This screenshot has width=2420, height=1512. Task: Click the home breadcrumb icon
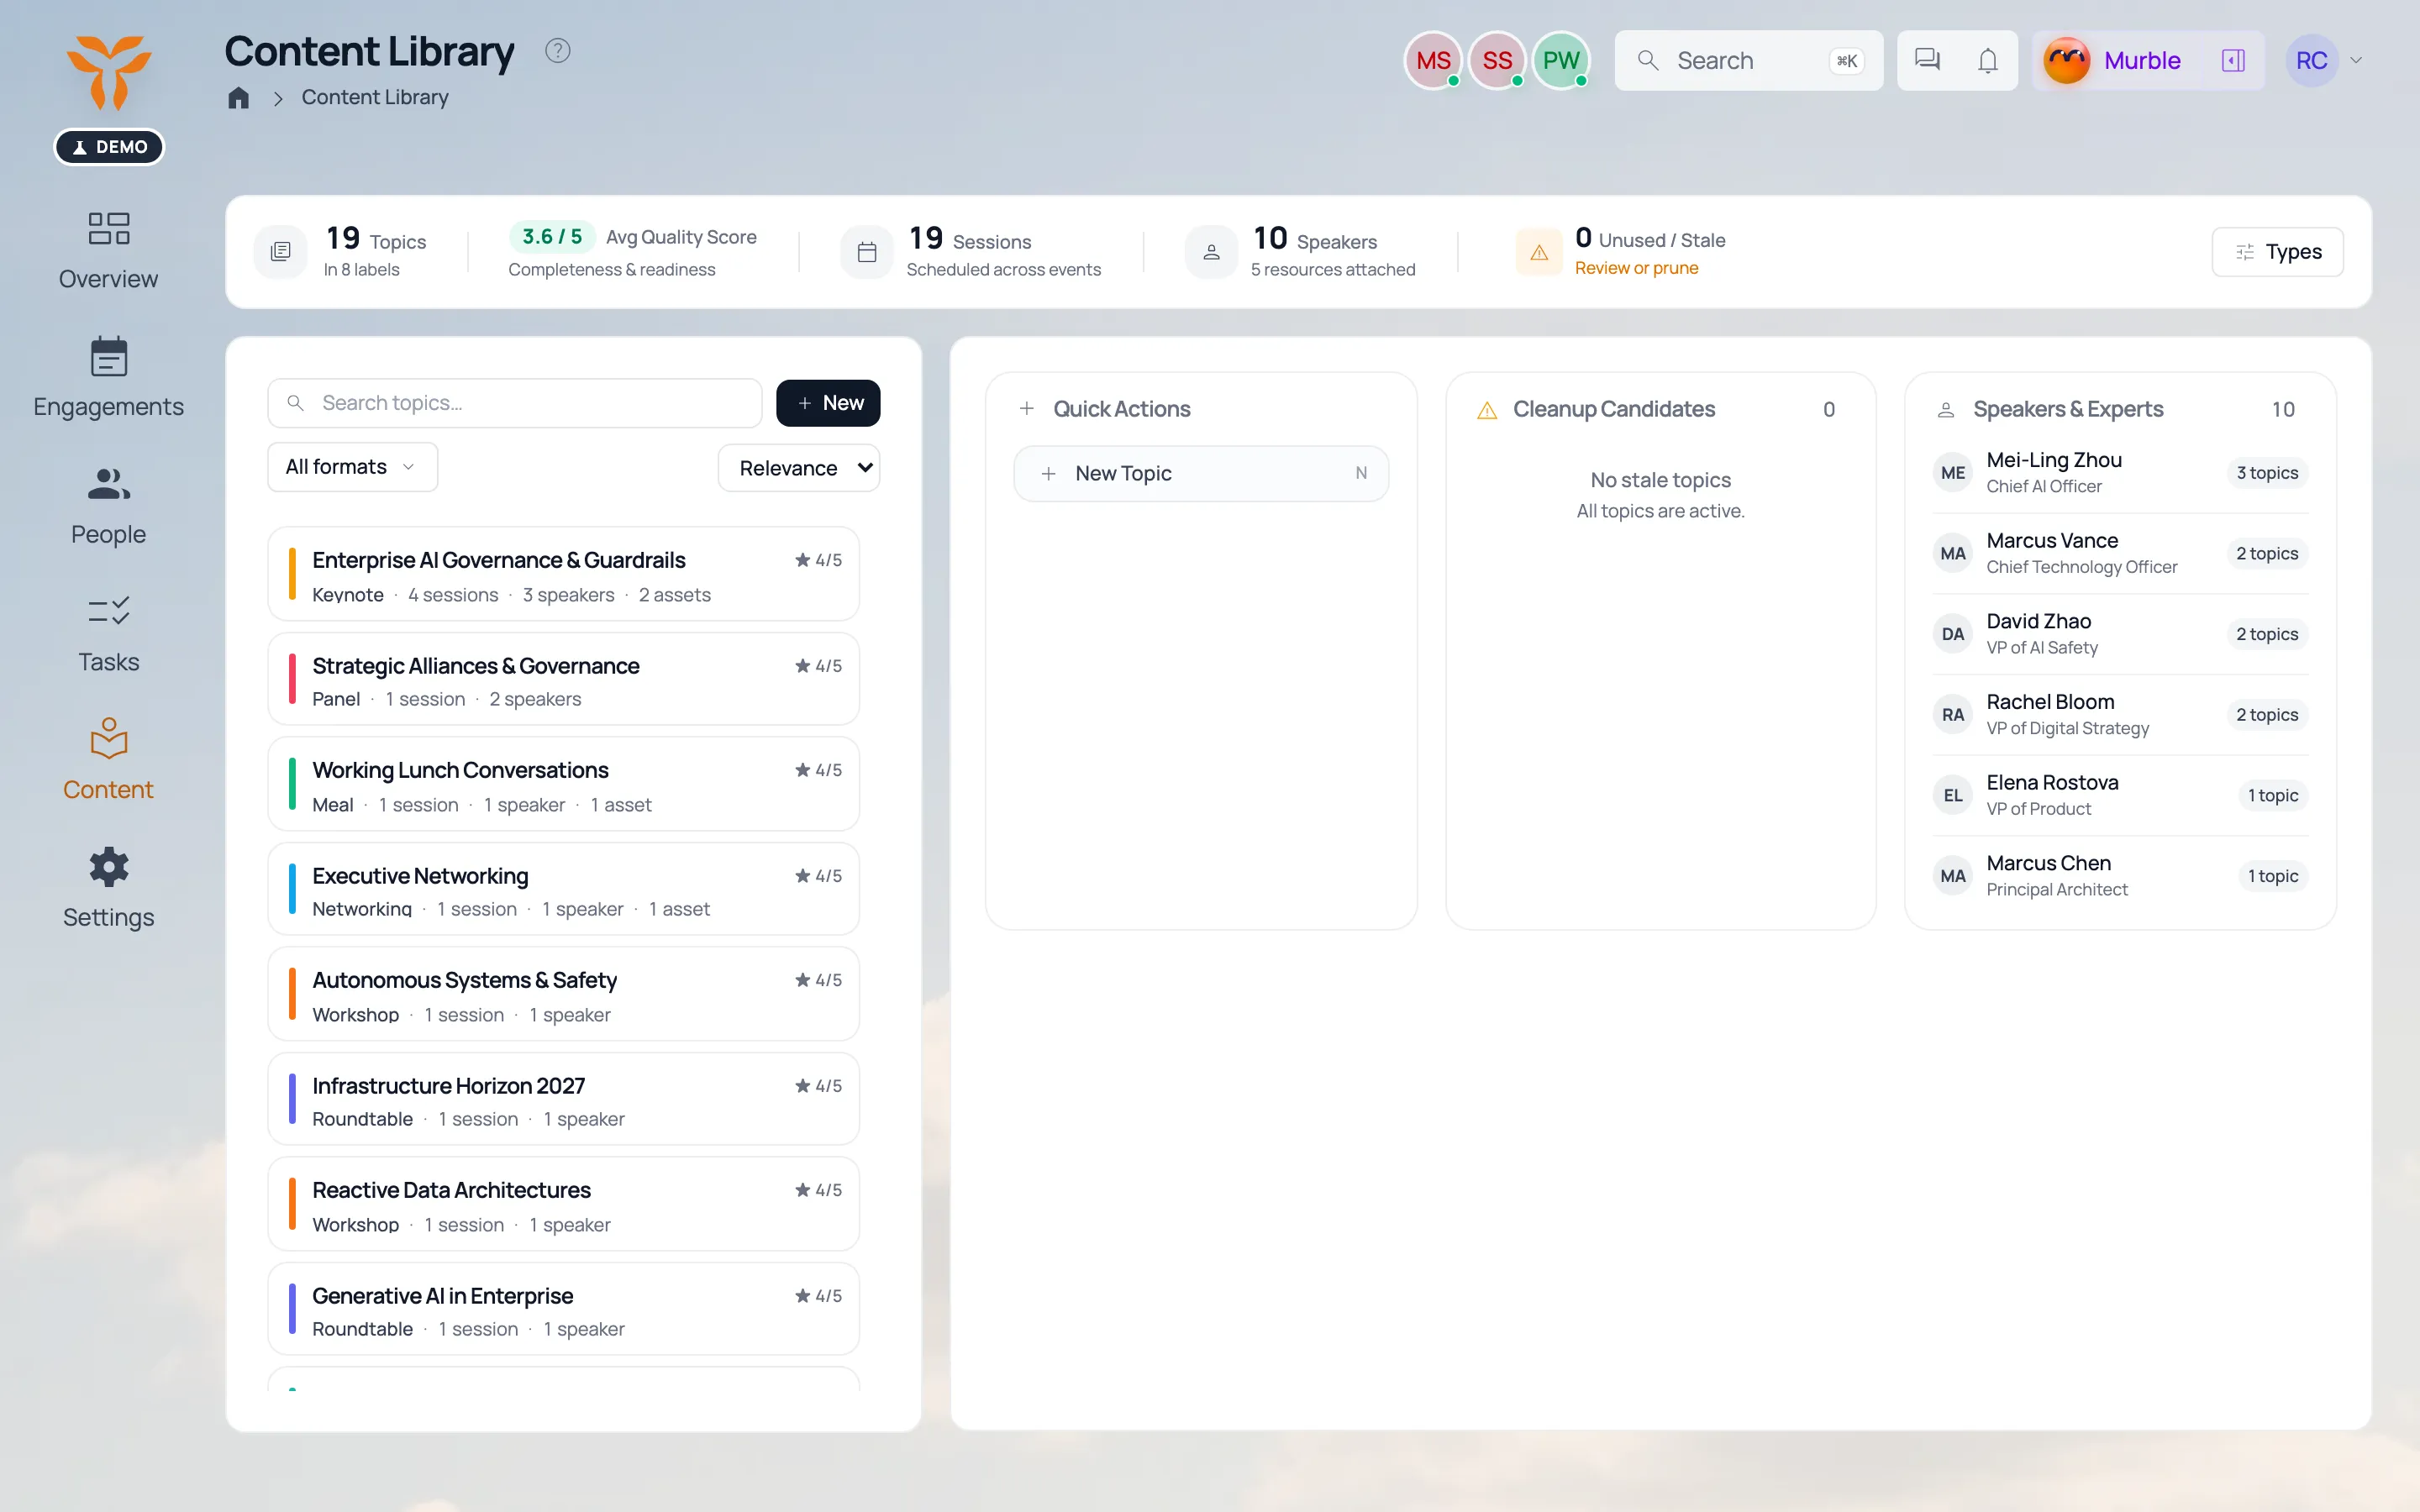238,97
